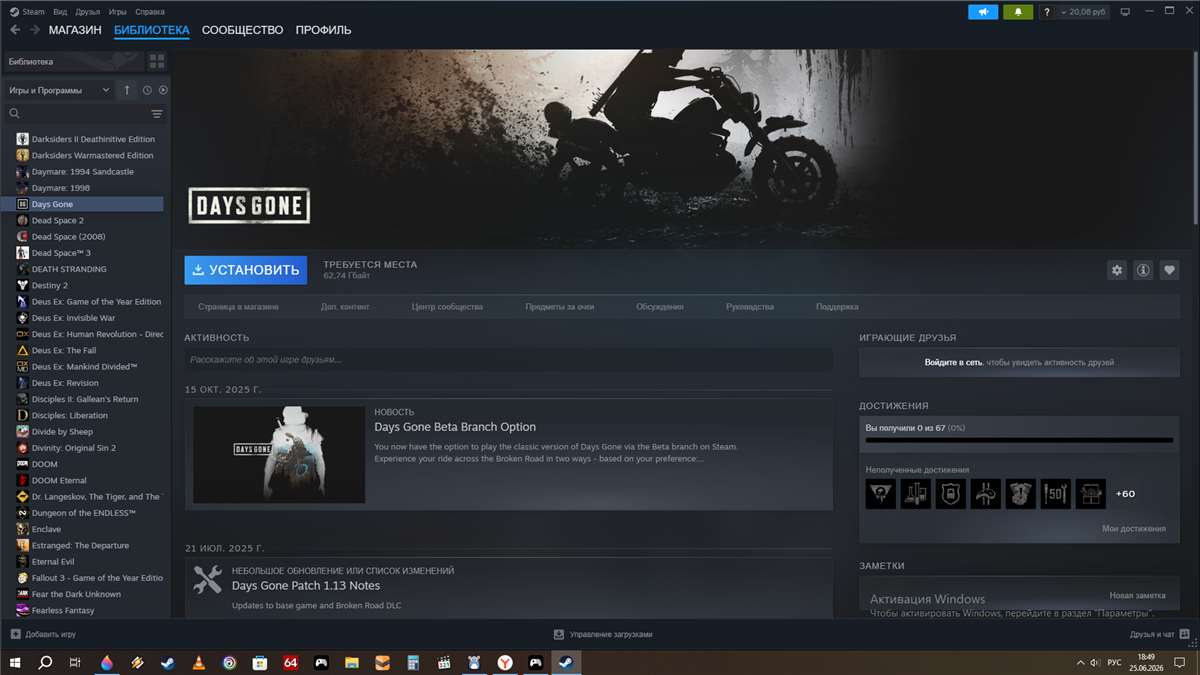Viewport: 1200px width, 675px height.
Task: Click the fifth unearned achievement icon
Action: (x=1021, y=493)
